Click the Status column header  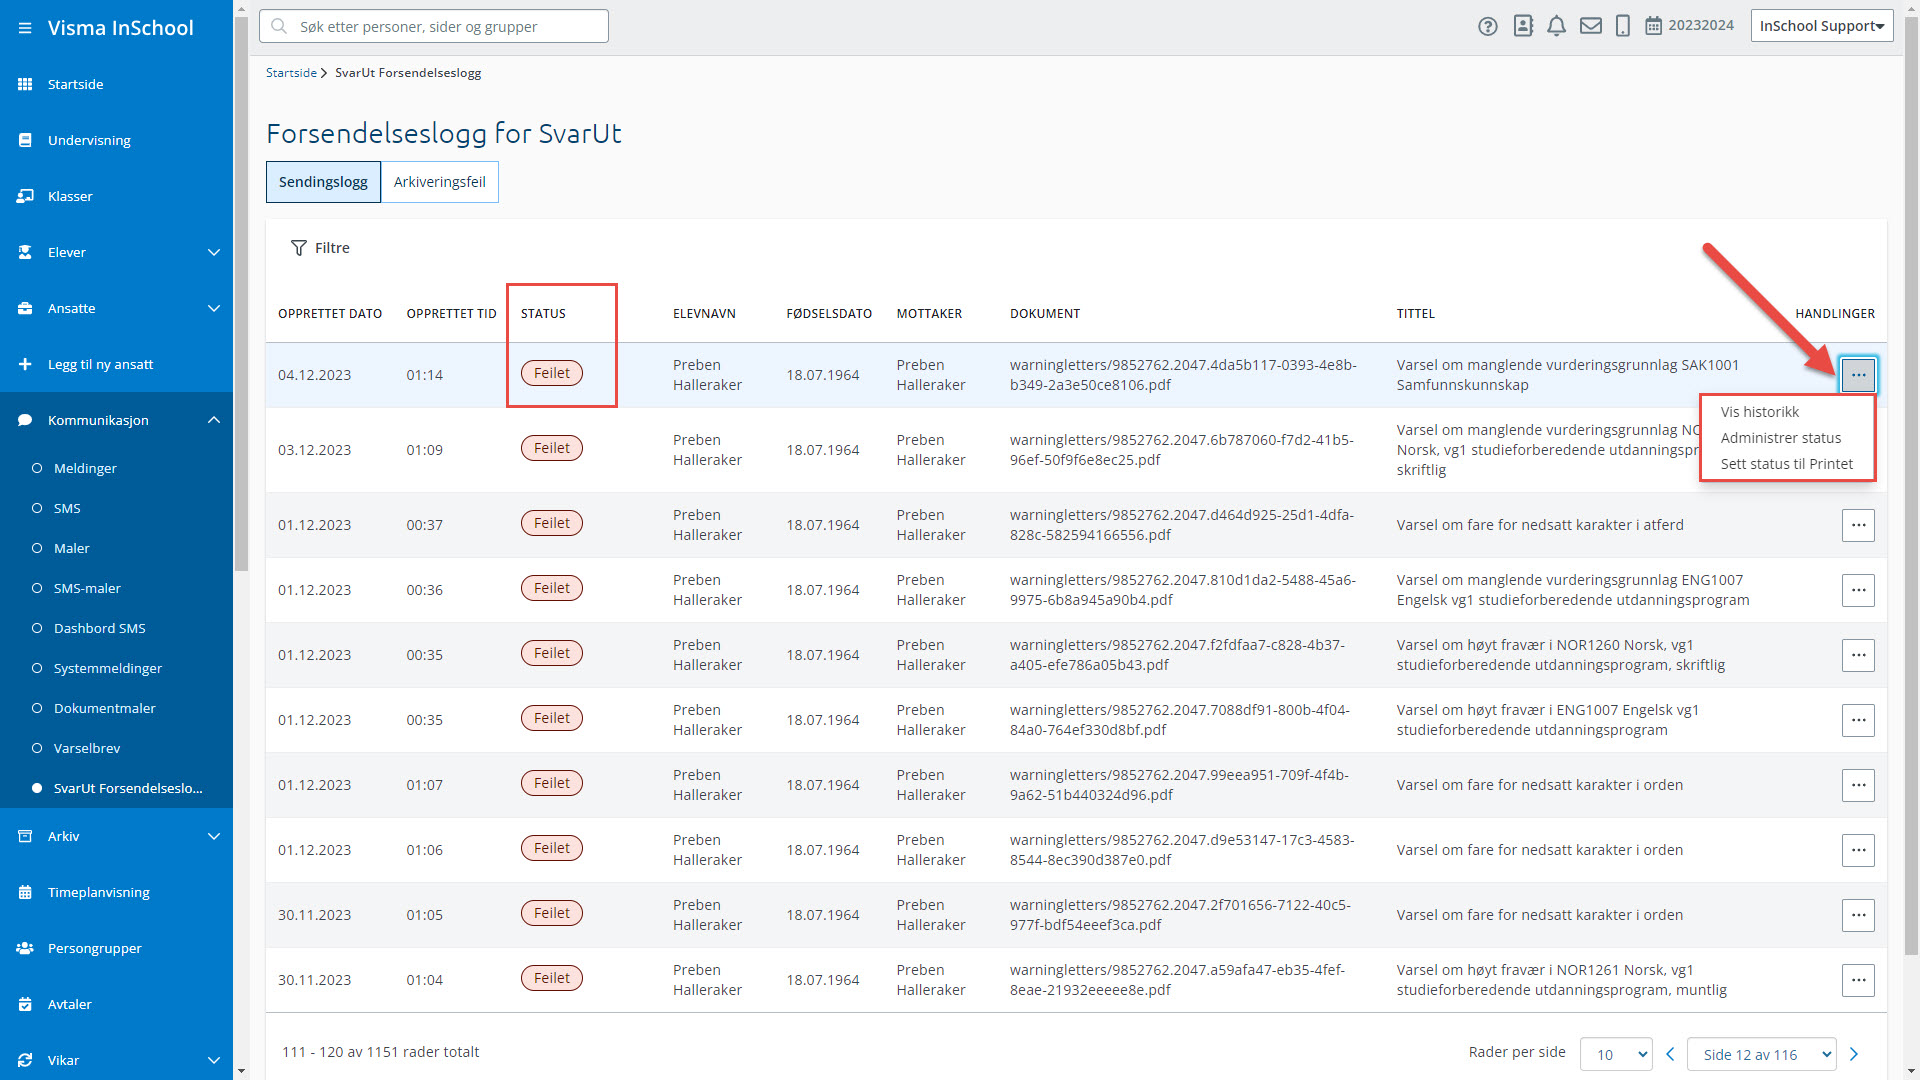coord(543,314)
